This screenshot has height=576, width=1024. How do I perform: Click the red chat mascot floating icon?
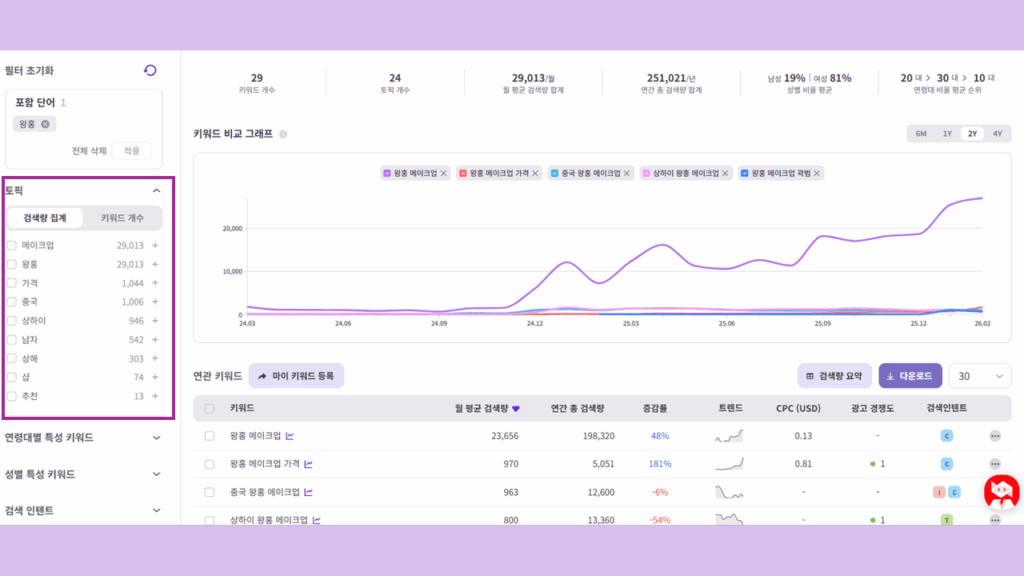[1001, 491]
